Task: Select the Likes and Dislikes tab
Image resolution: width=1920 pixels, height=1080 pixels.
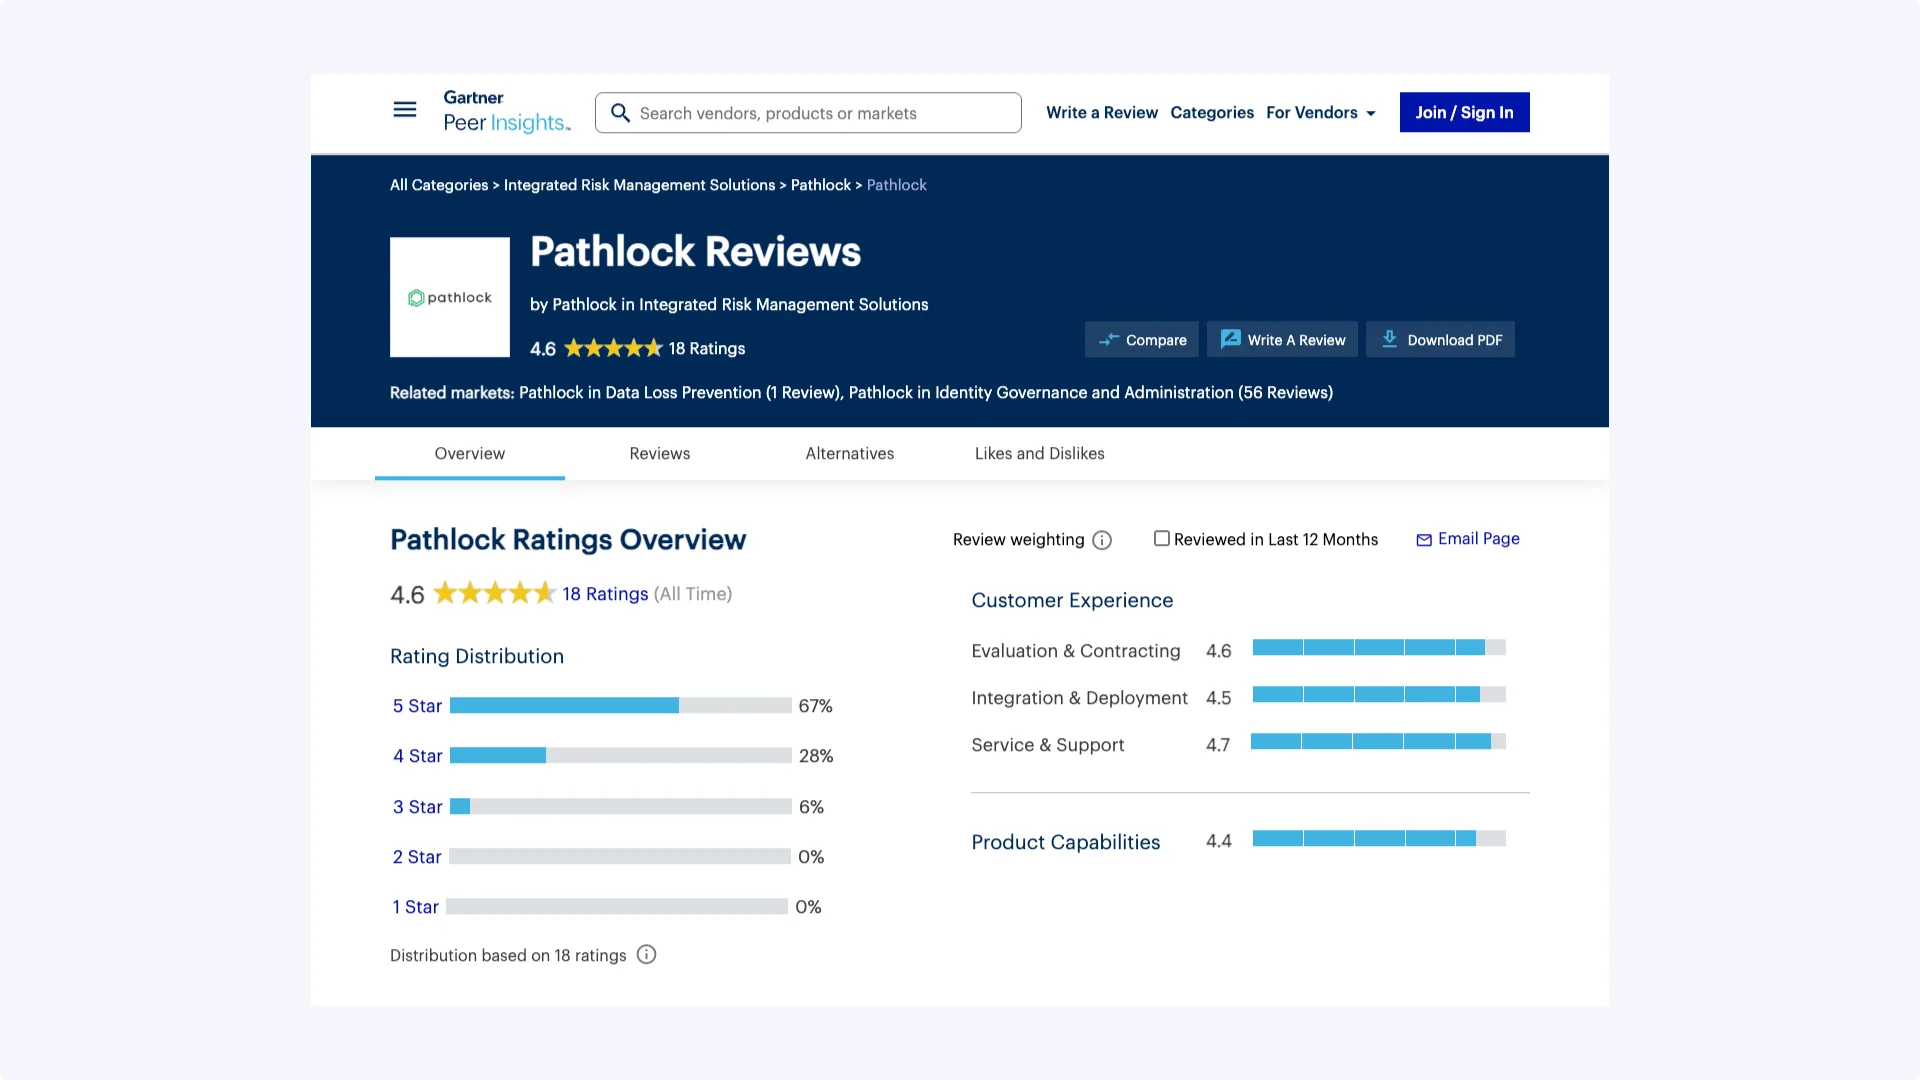Action: pyautogui.click(x=1039, y=454)
